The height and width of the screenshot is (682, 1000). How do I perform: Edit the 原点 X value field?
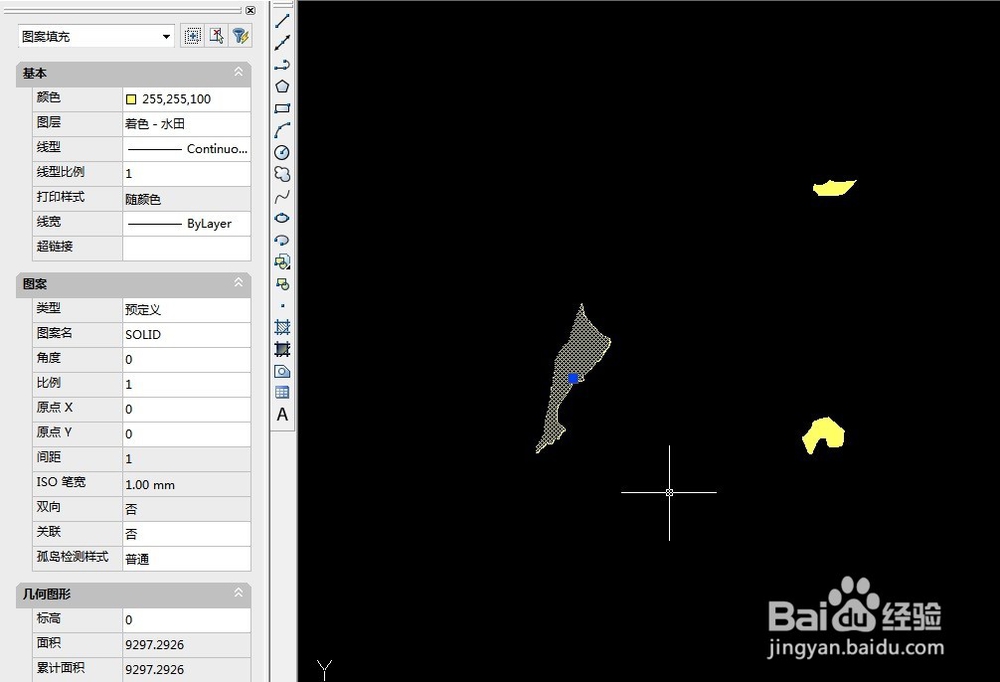click(186, 409)
